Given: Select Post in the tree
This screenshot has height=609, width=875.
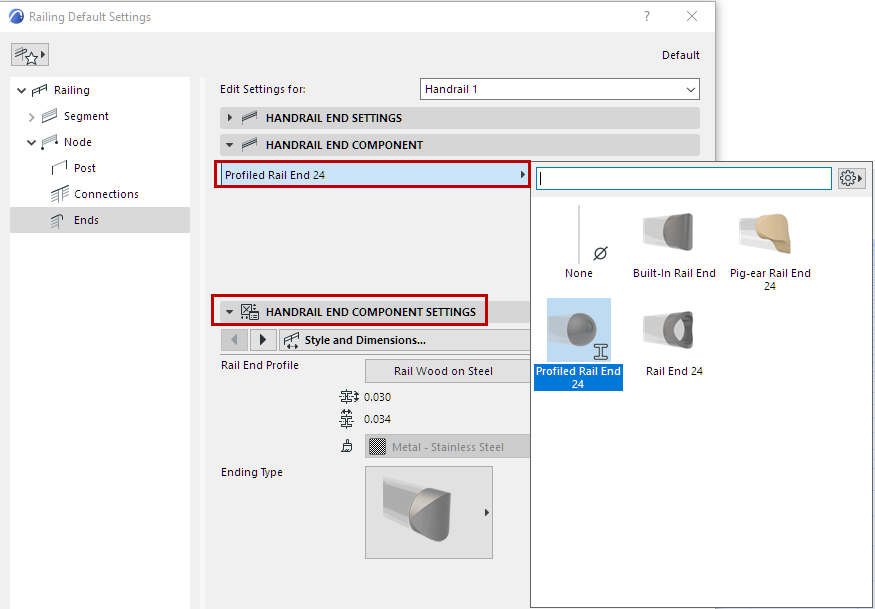Looking at the screenshot, I should click(x=84, y=168).
